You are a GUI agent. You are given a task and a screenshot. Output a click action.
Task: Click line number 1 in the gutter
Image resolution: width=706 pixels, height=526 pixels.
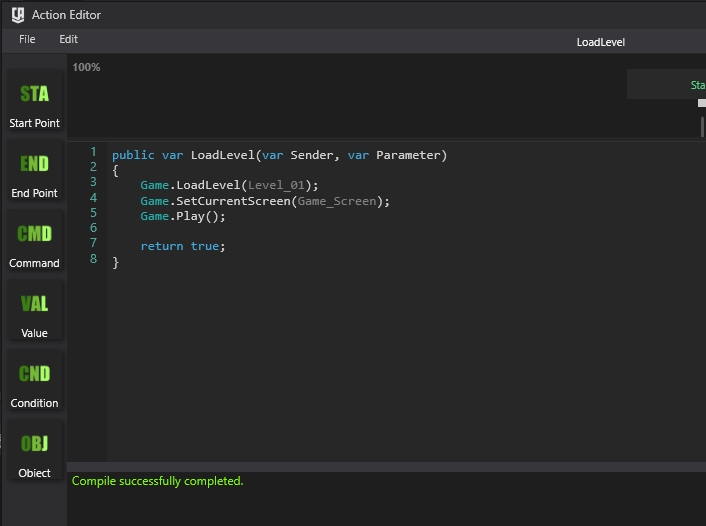[x=93, y=152]
